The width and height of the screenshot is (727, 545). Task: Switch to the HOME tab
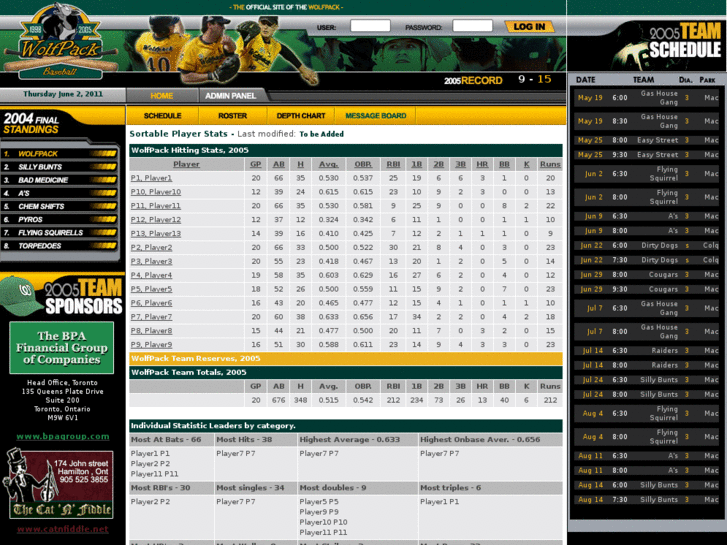[x=161, y=96]
